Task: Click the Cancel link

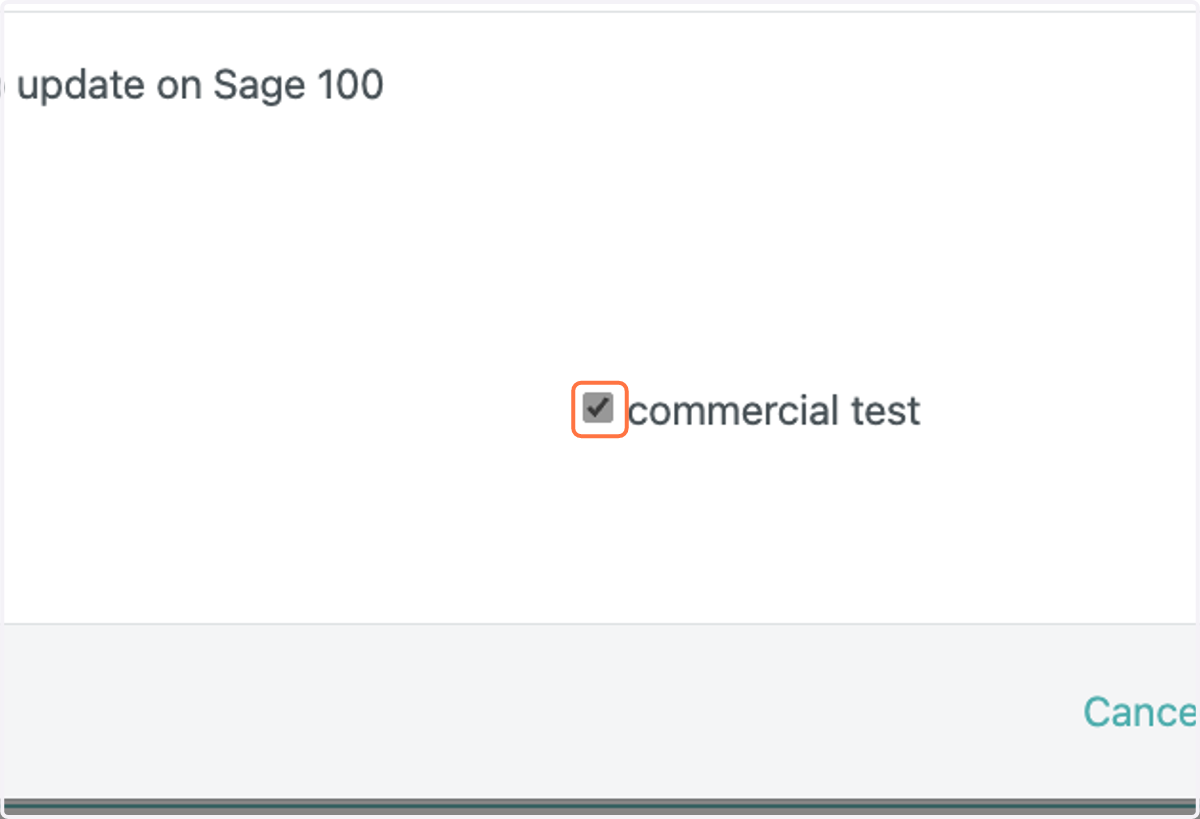Action: 1141,712
